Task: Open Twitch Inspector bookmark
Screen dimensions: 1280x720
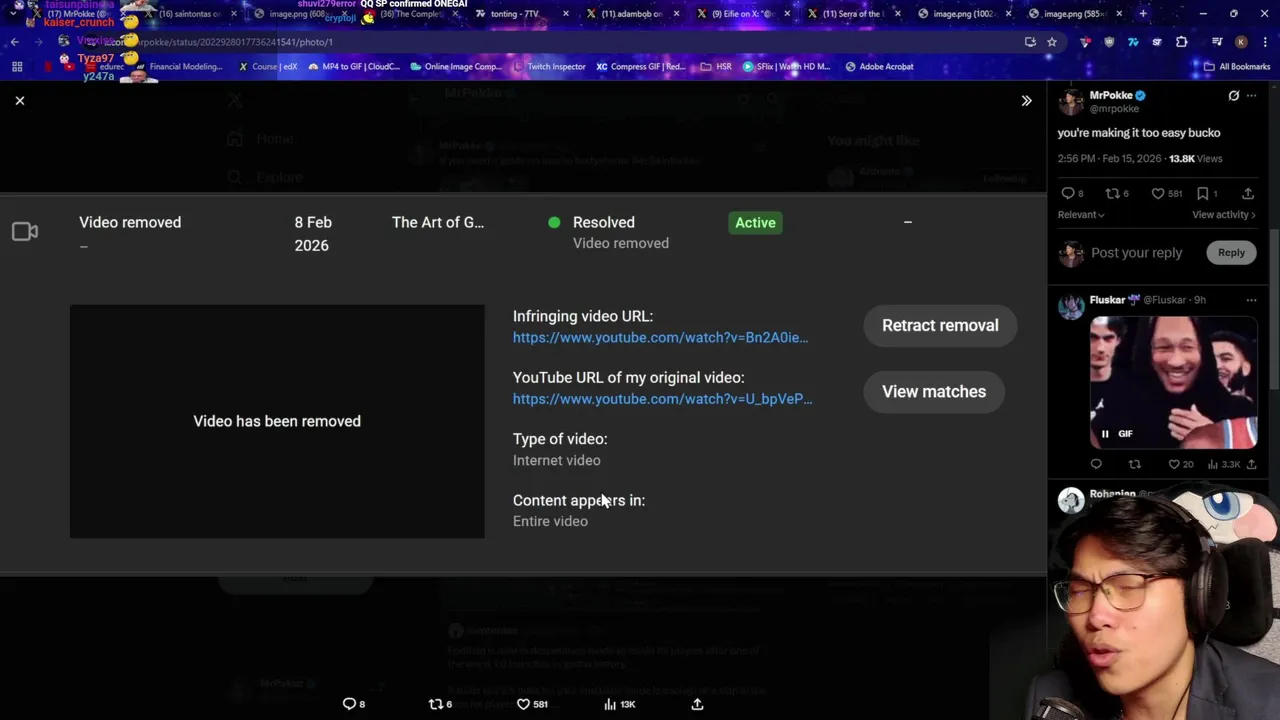Action: 549,67
